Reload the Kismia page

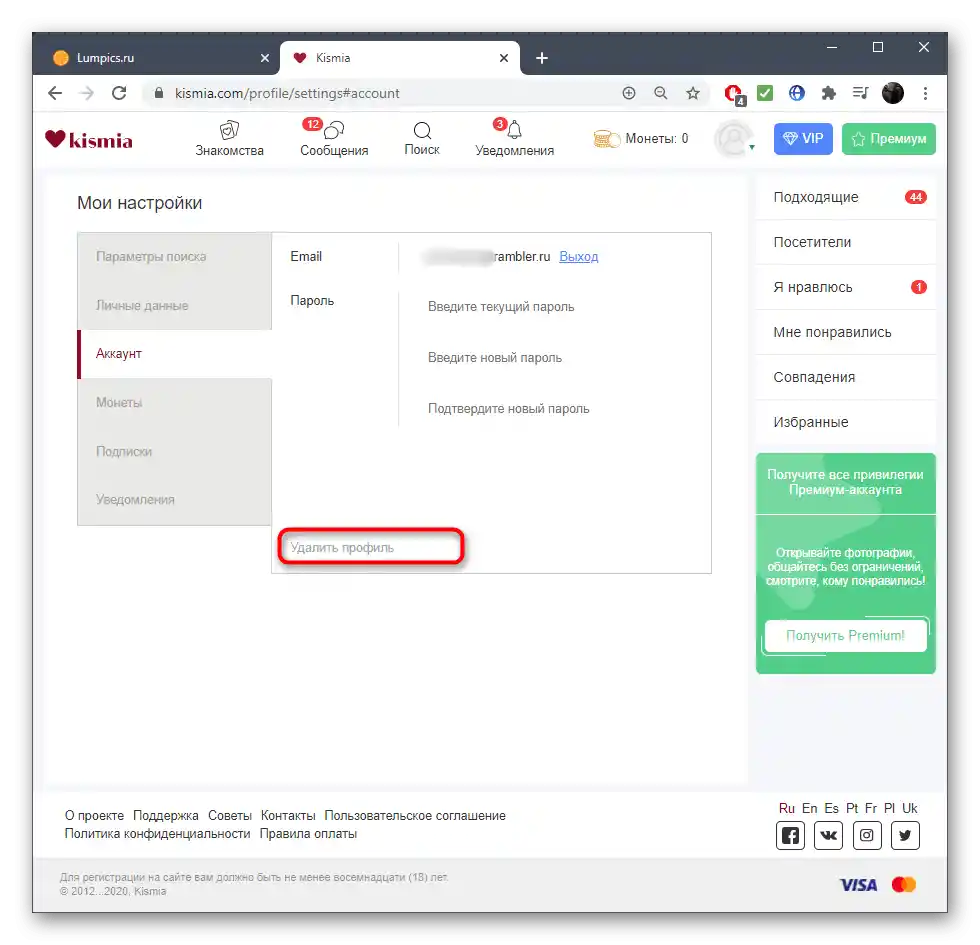(x=119, y=94)
